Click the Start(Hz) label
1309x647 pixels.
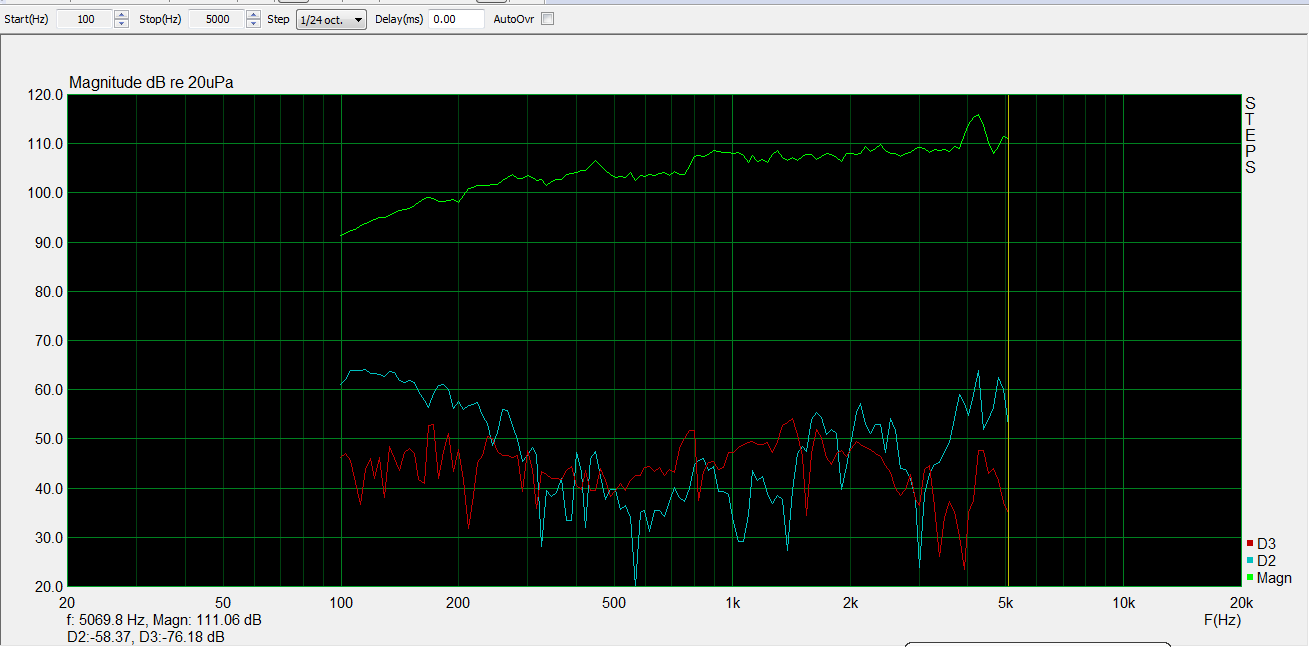pyautogui.click(x=26, y=19)
